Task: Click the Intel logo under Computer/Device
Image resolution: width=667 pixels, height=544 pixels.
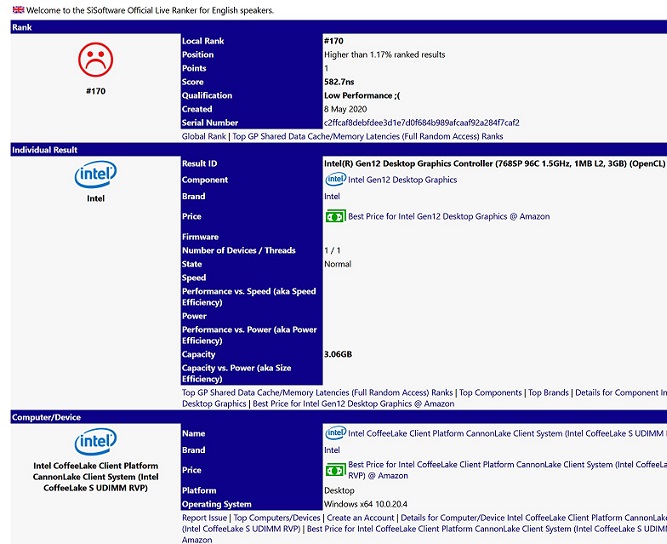Action: tap(96, 442)
